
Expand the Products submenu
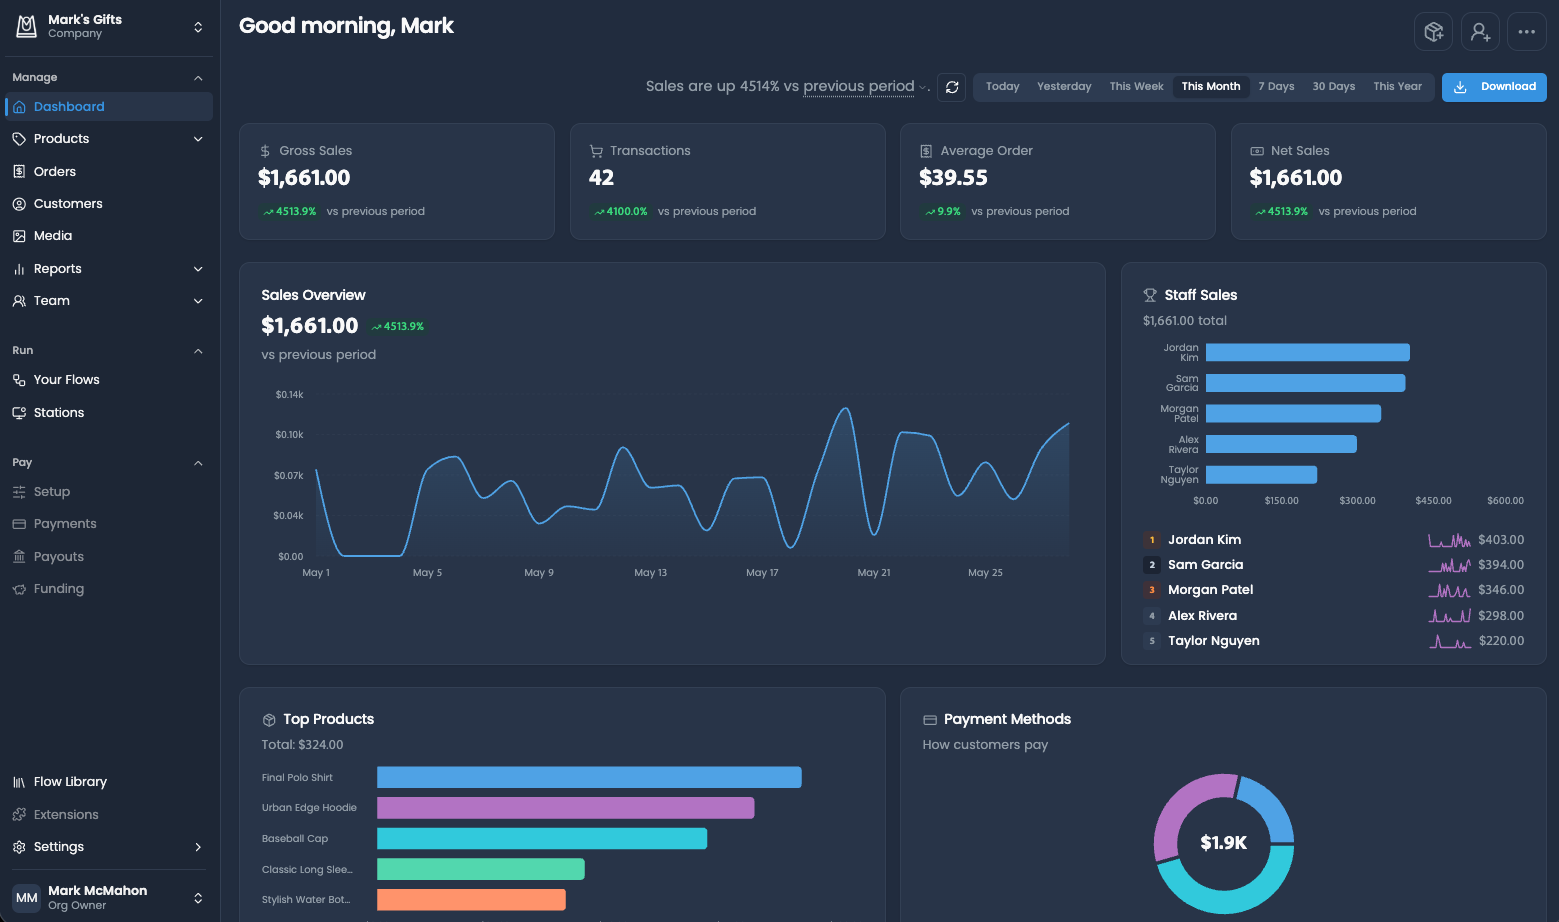pos(198,139)
